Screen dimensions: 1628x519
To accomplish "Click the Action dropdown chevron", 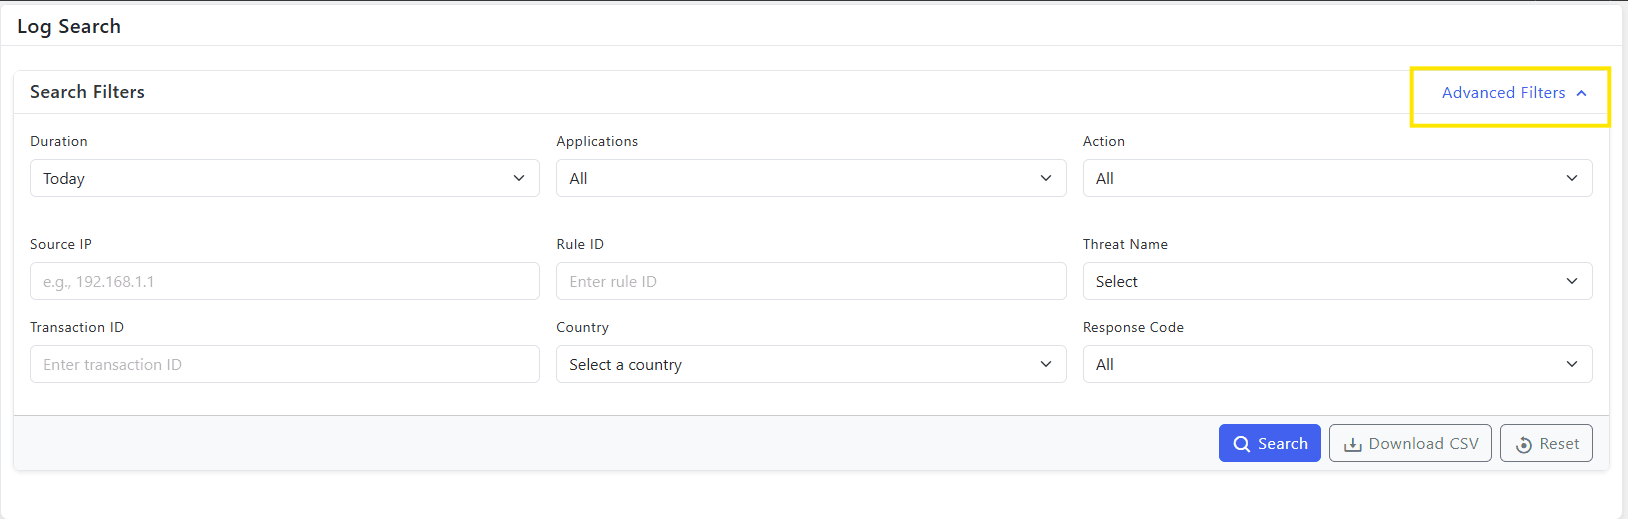I will [x=1572, y=178].
